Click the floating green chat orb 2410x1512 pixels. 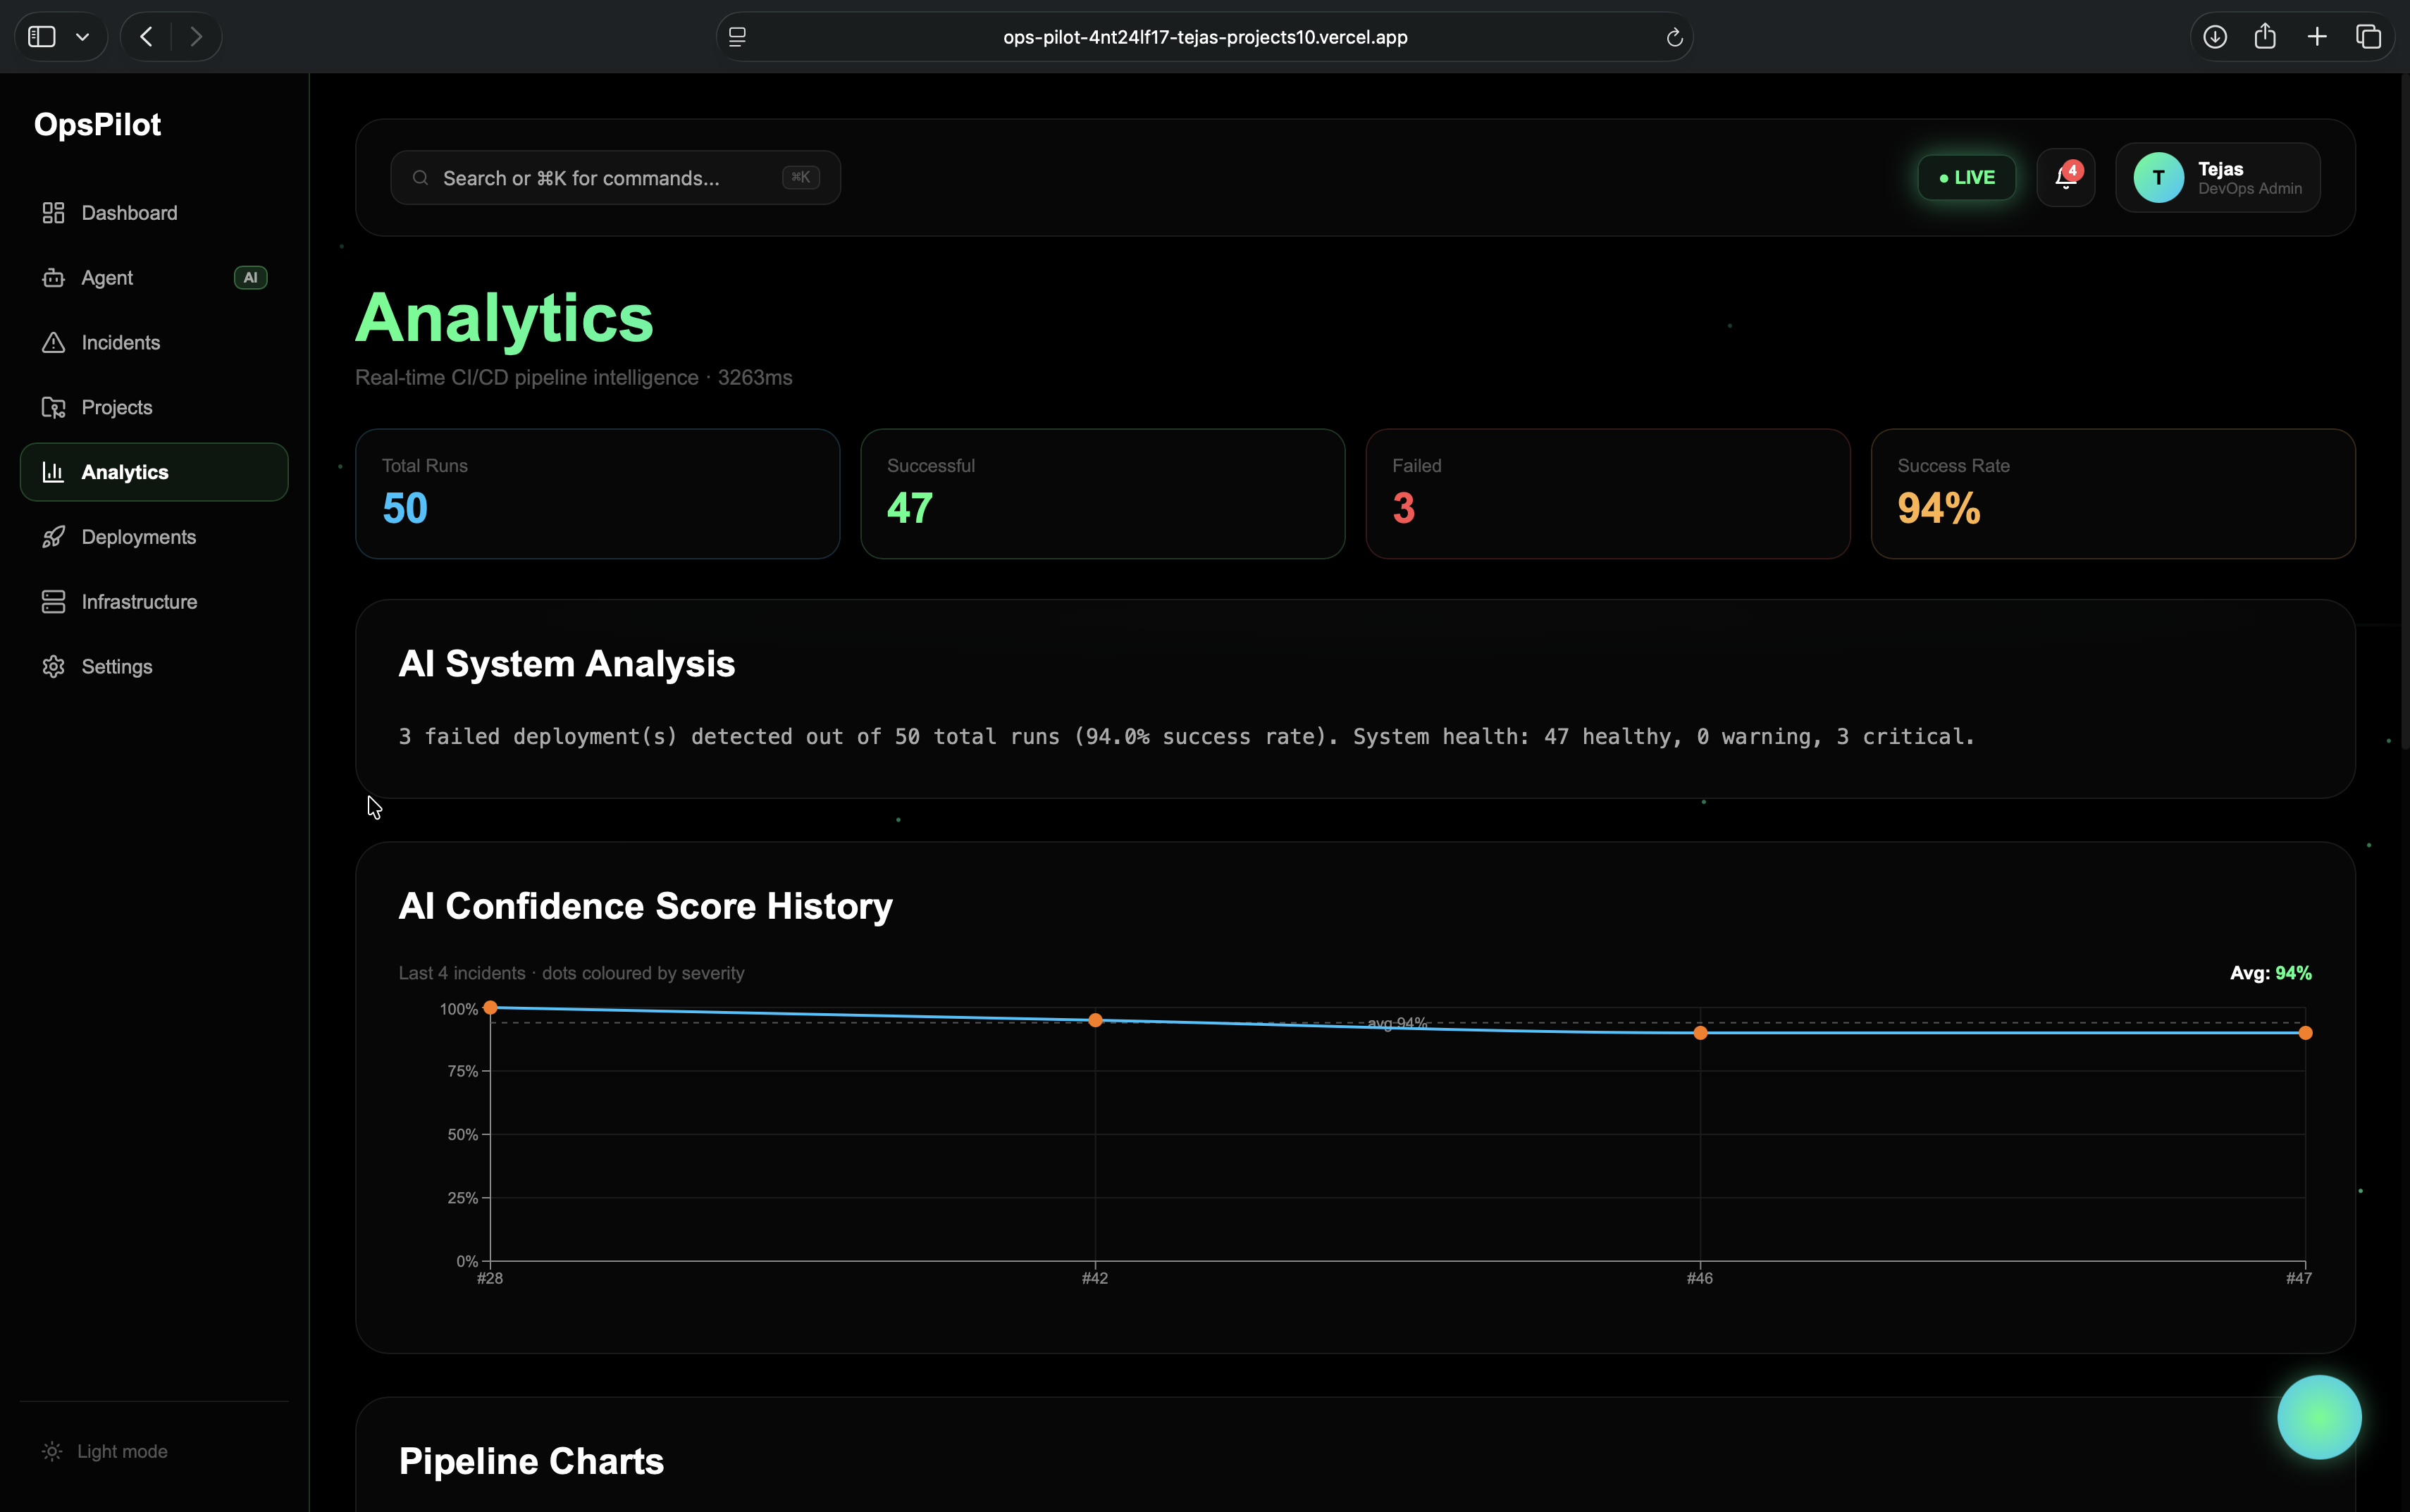point(2319,1417)
